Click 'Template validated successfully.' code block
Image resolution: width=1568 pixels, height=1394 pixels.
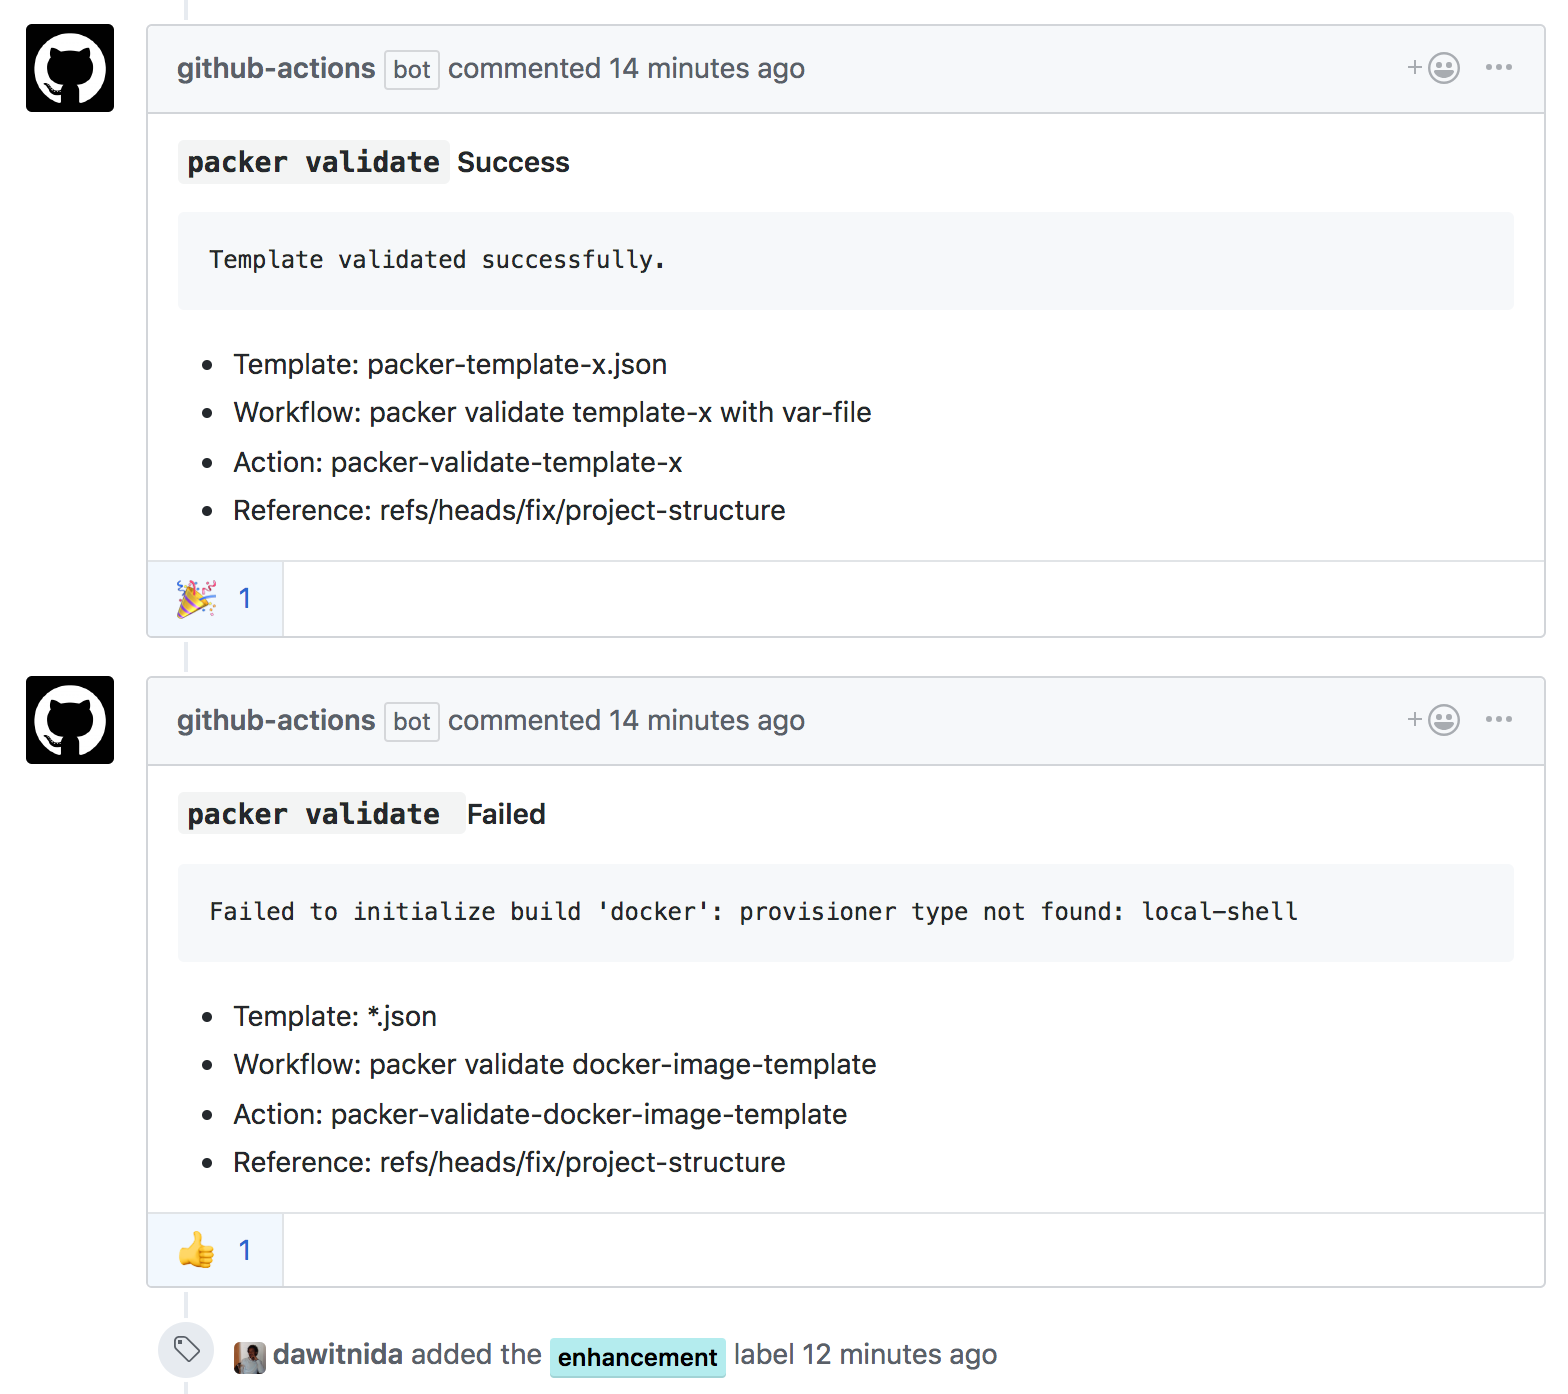(x=845, y=260)
